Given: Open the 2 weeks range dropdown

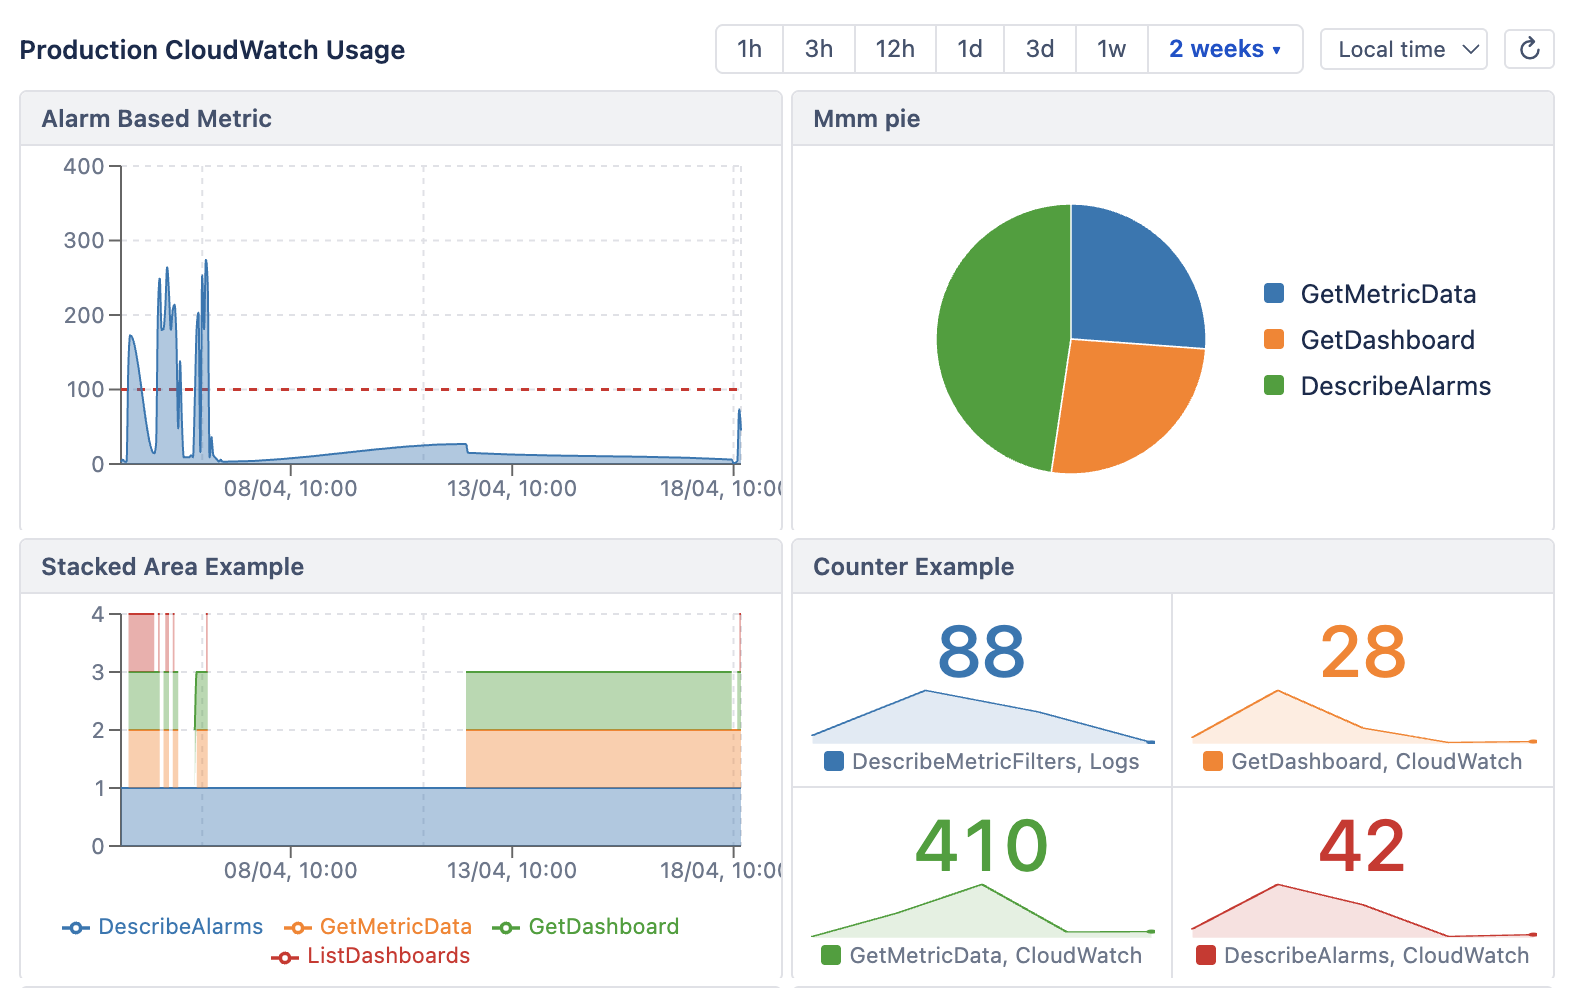Looking at the screenshot, I should 1225,49.
